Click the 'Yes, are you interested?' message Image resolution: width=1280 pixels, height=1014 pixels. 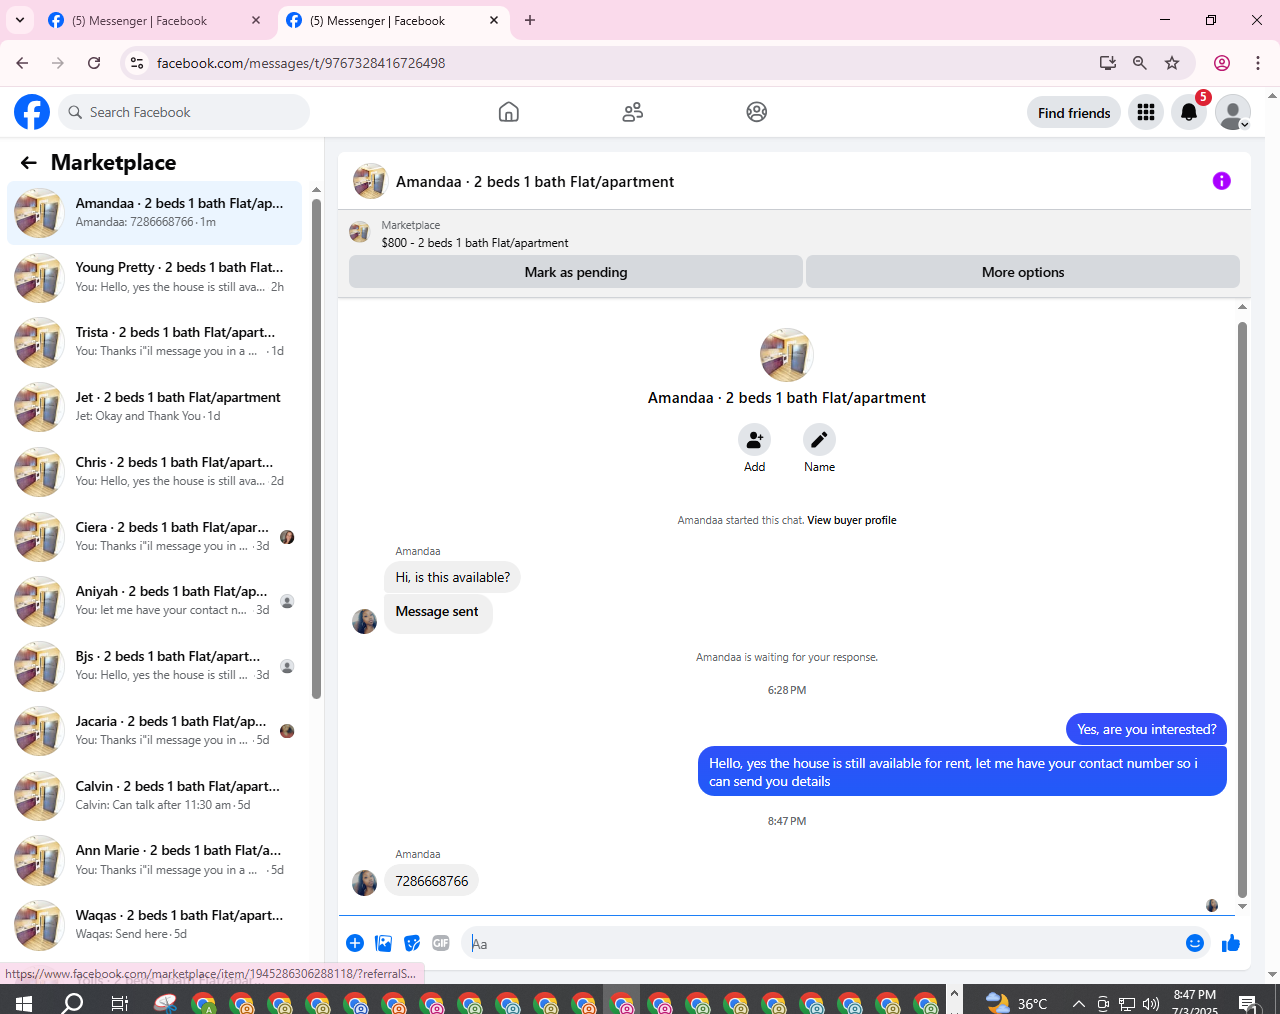1146,729
